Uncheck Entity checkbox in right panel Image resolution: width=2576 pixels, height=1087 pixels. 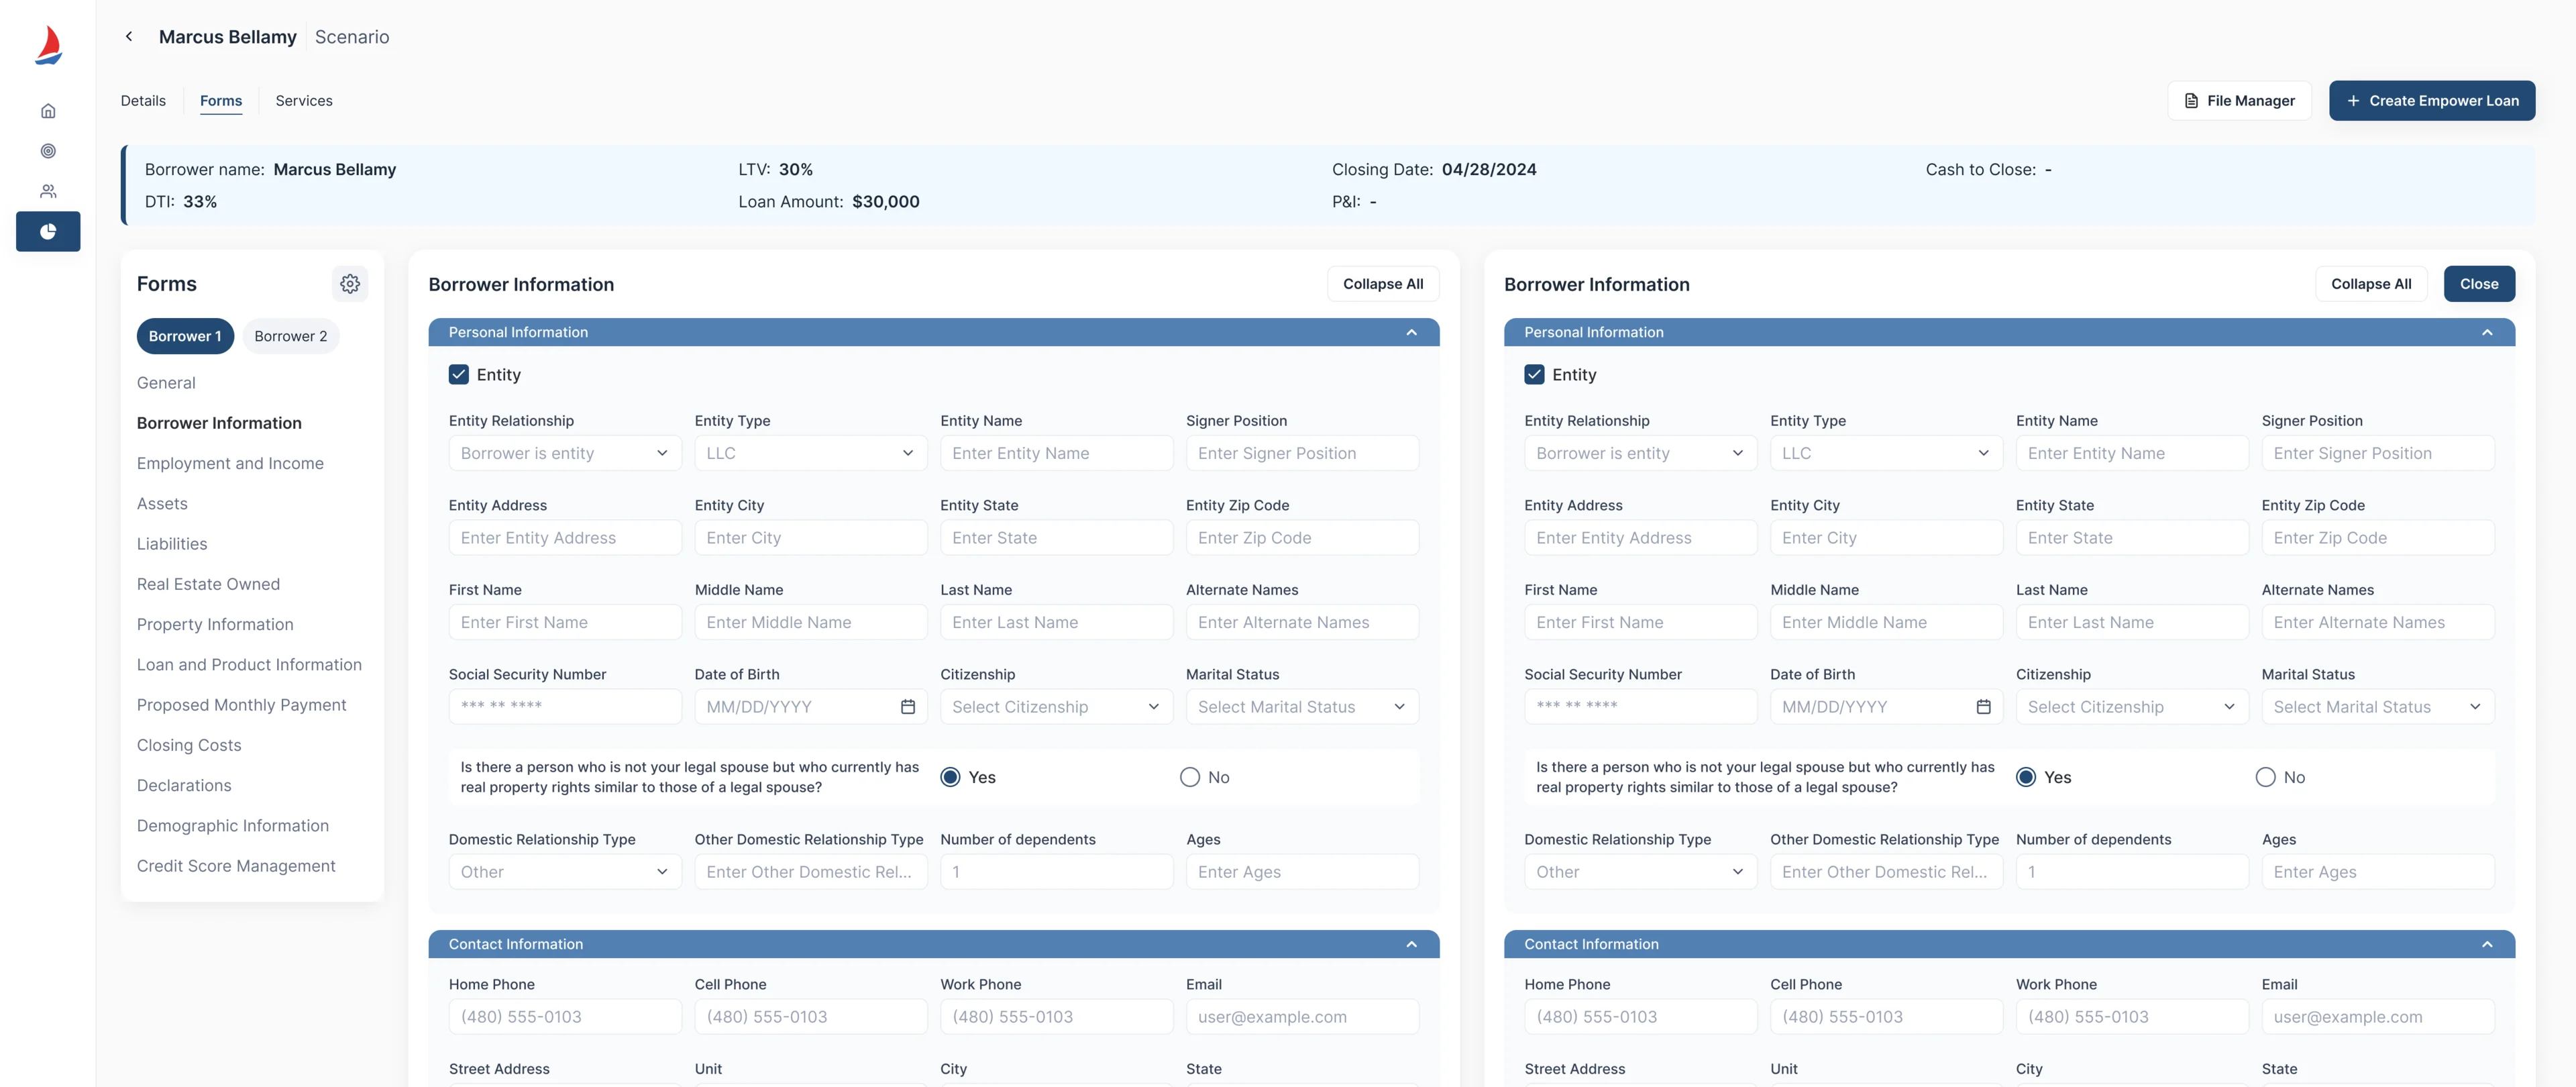[1534, 375]
